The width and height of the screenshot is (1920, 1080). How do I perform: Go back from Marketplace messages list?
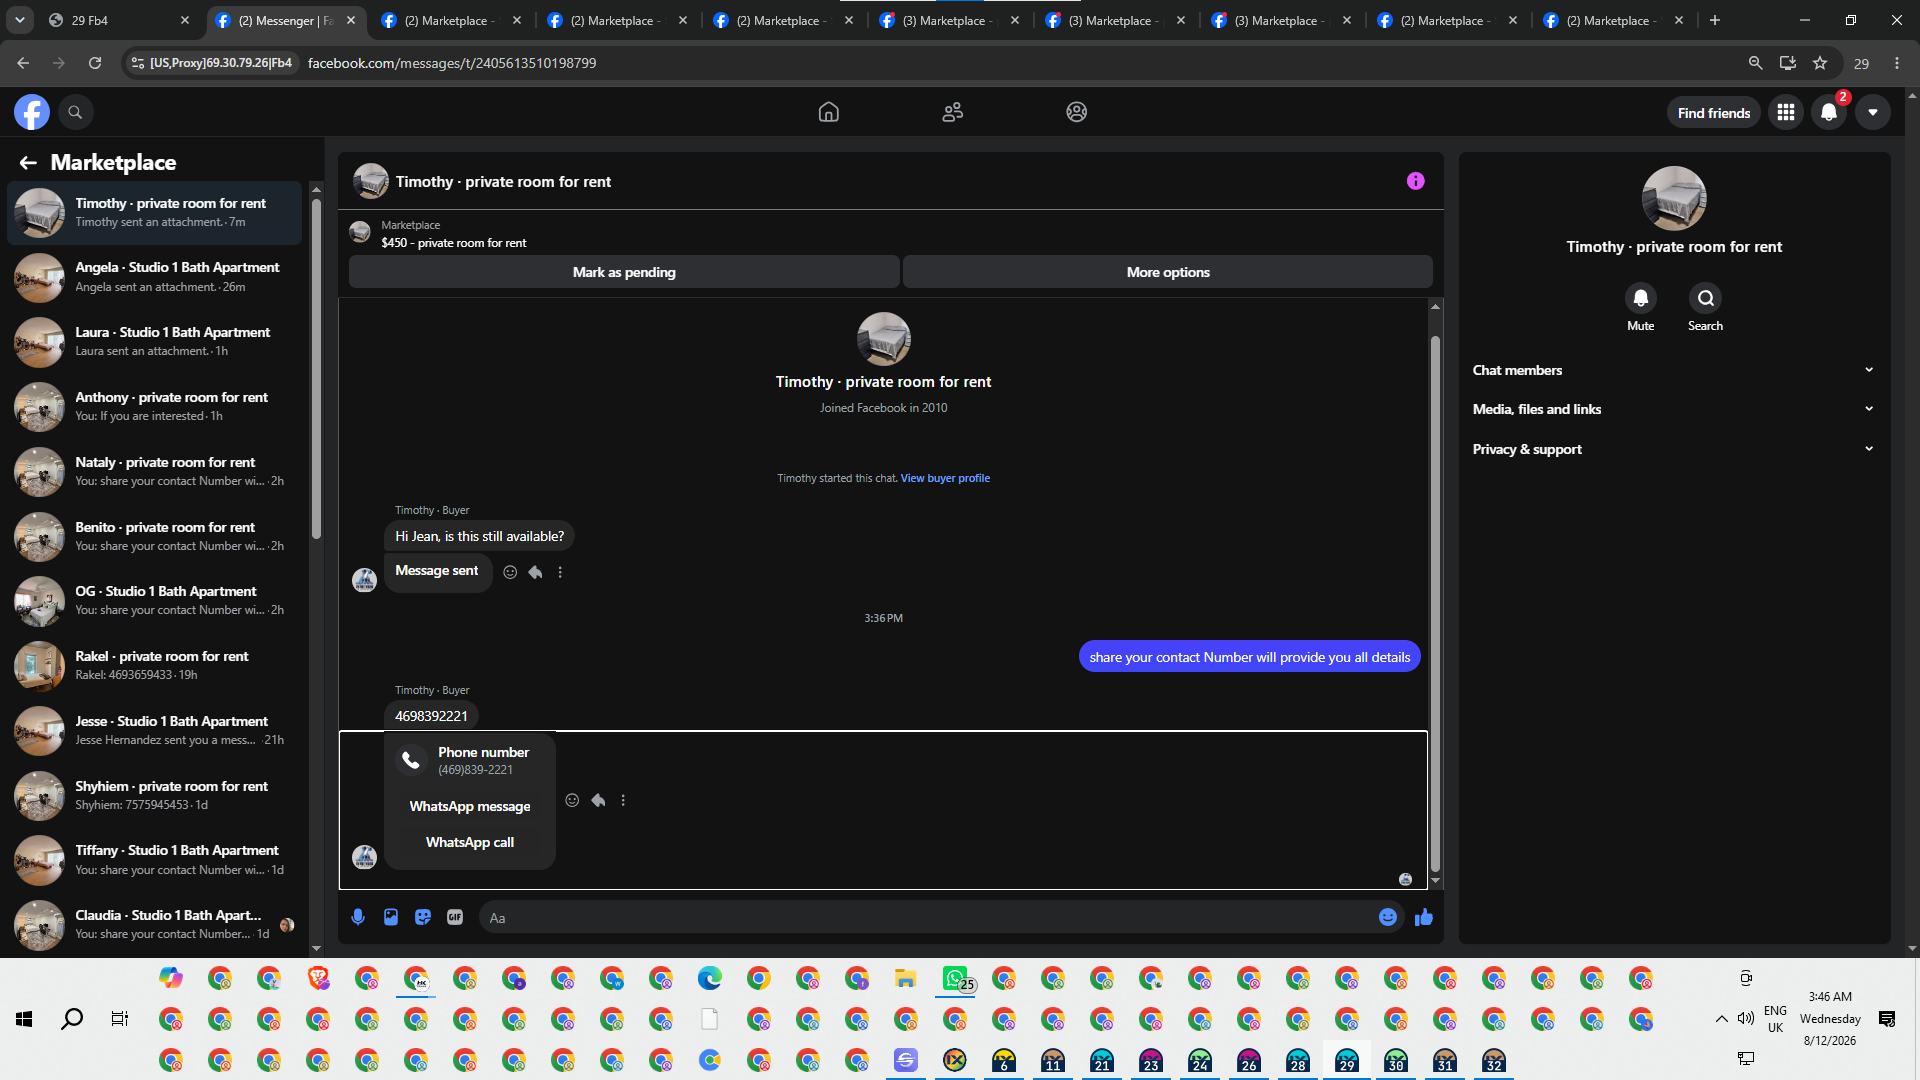(x=28, y=162)
